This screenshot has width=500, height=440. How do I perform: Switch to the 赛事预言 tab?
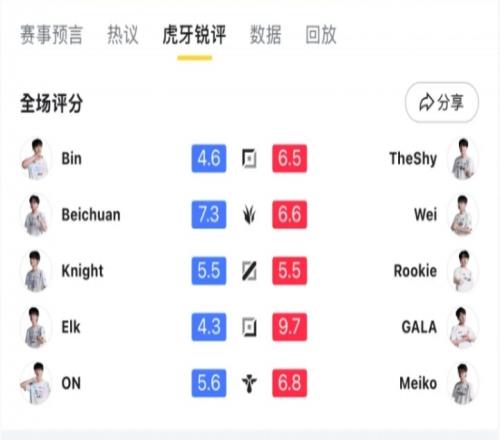pos(51,35)
